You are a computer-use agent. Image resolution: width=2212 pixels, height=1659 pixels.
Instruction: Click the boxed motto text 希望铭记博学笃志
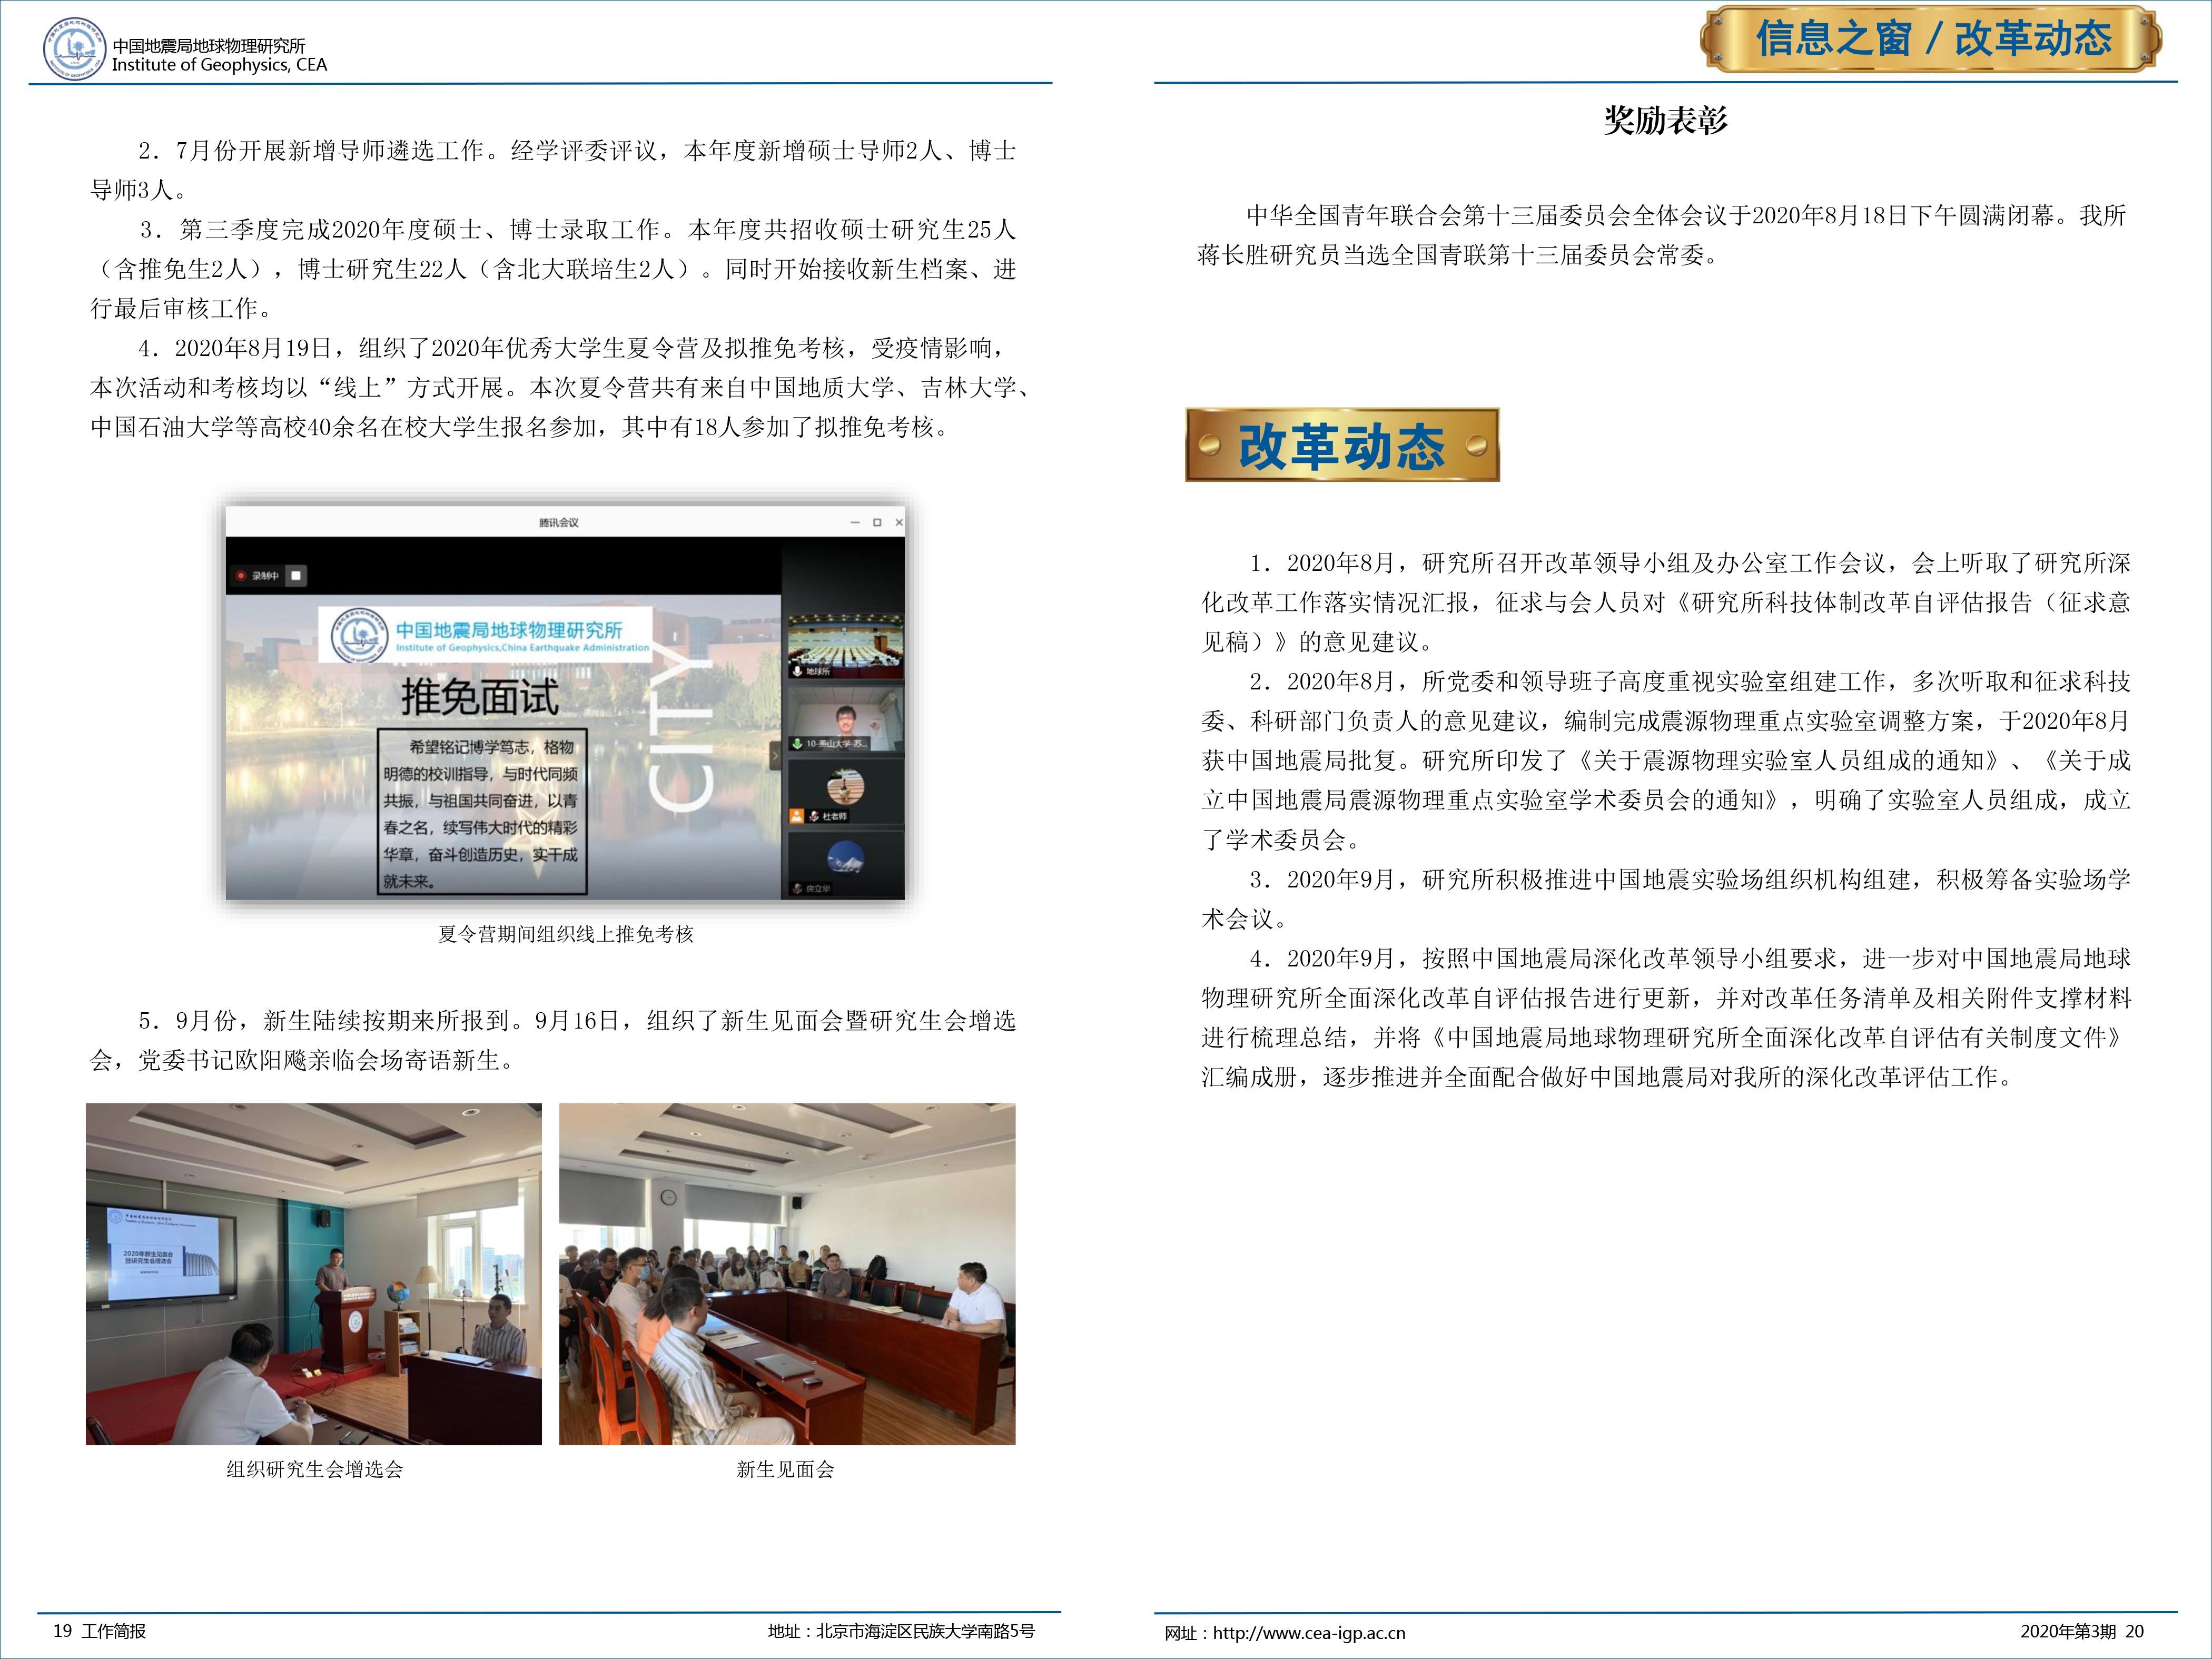[x=482, y=812]
